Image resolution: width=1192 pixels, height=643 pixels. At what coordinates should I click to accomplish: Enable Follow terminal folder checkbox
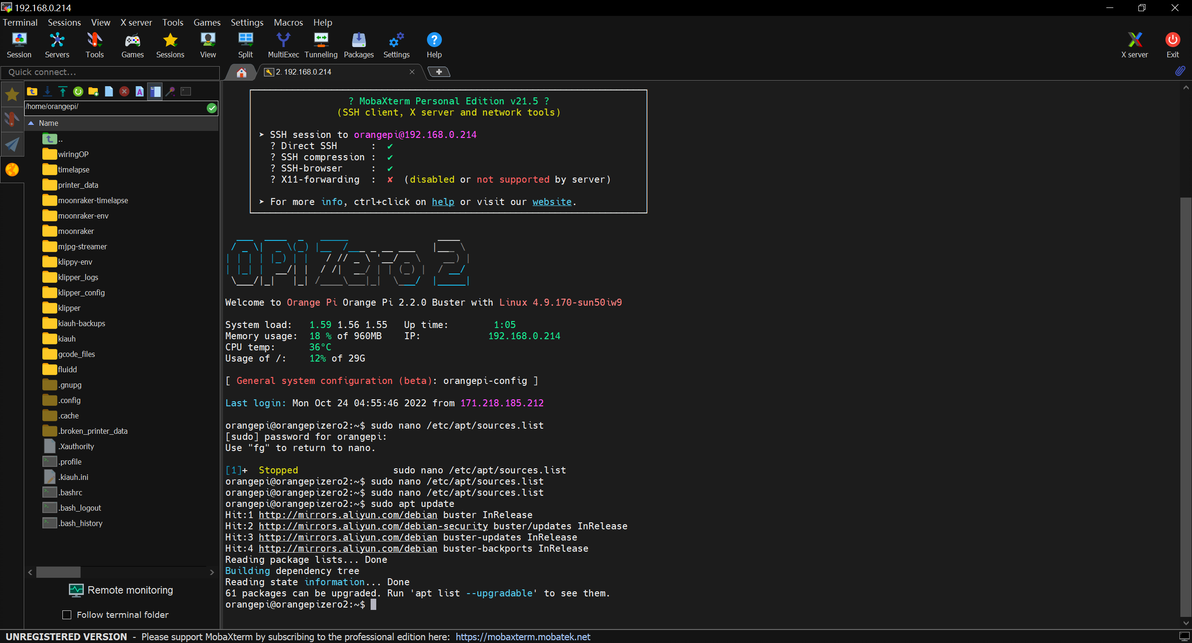click(x=67, y=615)
